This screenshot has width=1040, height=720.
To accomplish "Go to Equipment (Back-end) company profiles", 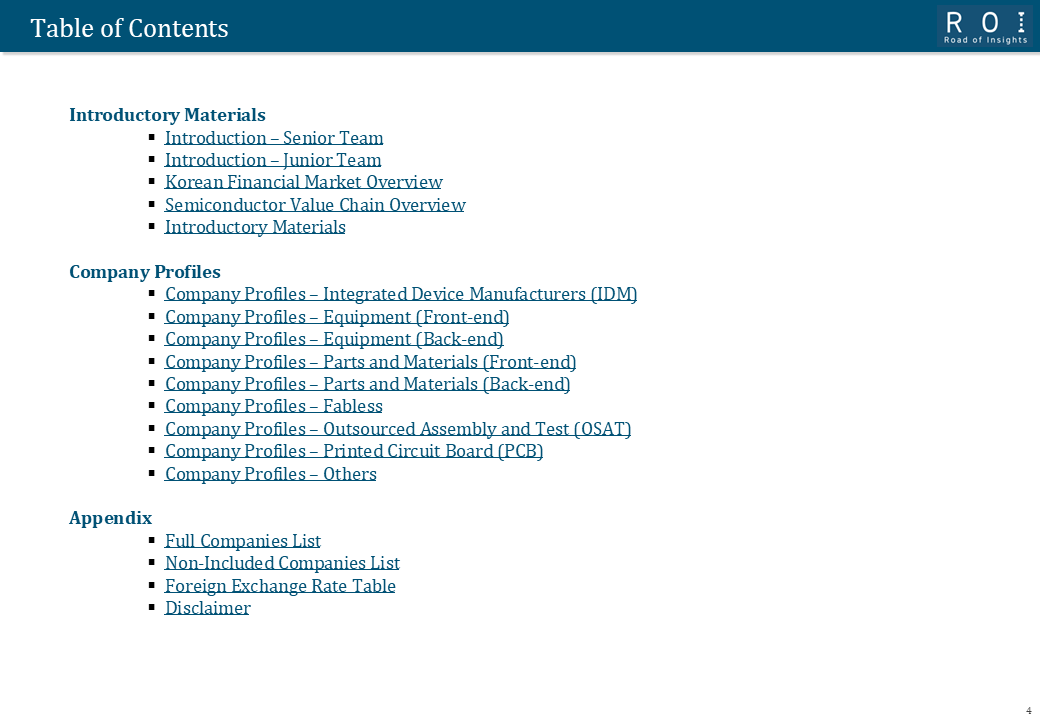I will (334, 339).
